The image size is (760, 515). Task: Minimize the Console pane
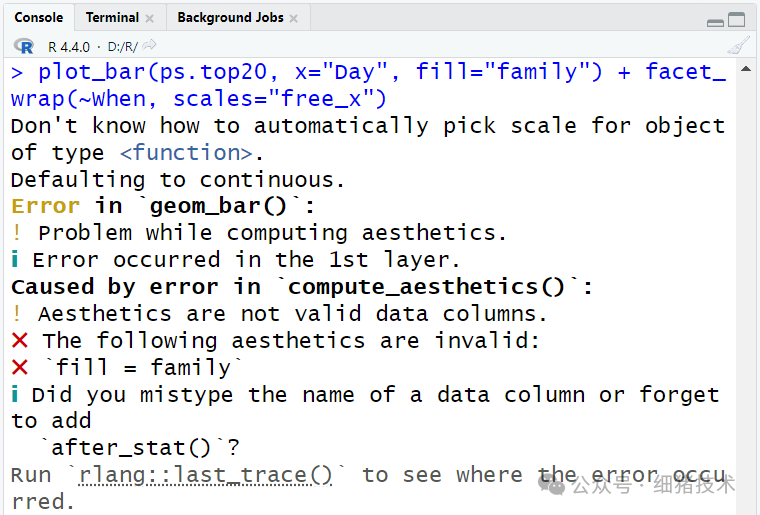tap(715, 20)
